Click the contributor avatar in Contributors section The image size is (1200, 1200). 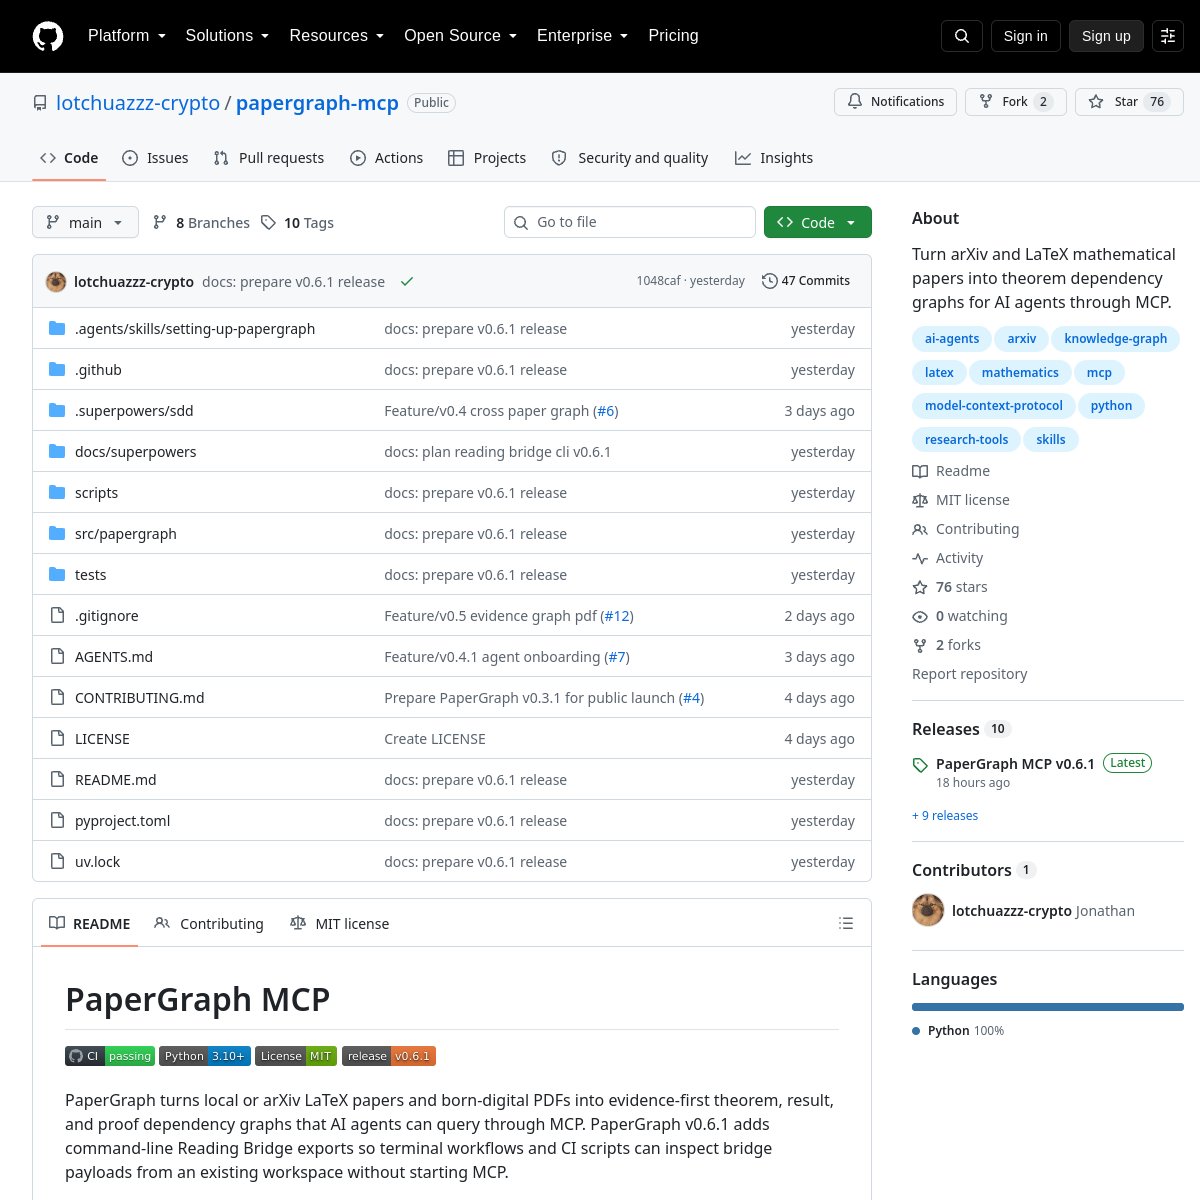[x=928, y=910]
